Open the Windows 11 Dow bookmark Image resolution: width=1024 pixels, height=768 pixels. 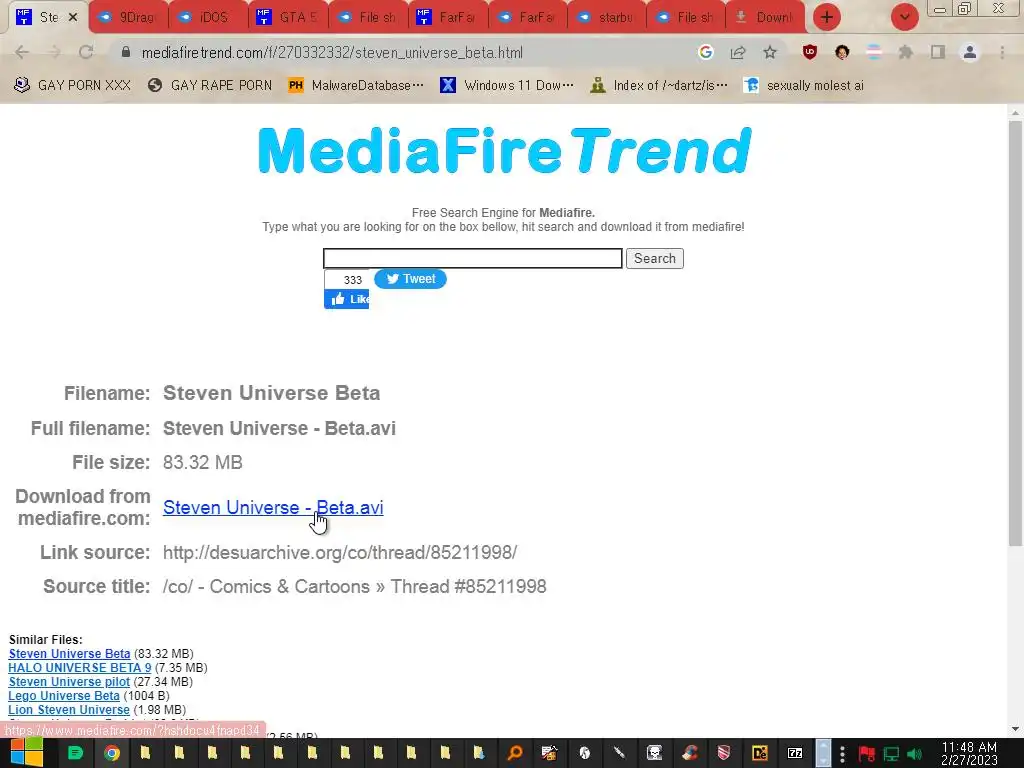pos(507,86)
